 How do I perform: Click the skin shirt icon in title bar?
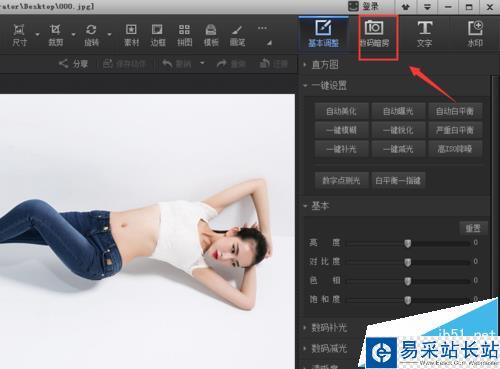pos(405,6)
